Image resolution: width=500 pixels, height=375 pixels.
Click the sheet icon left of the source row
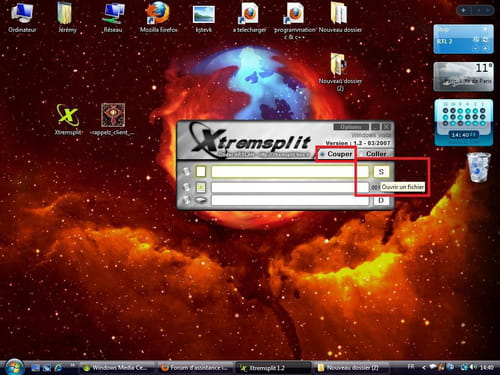click(186, 172)
